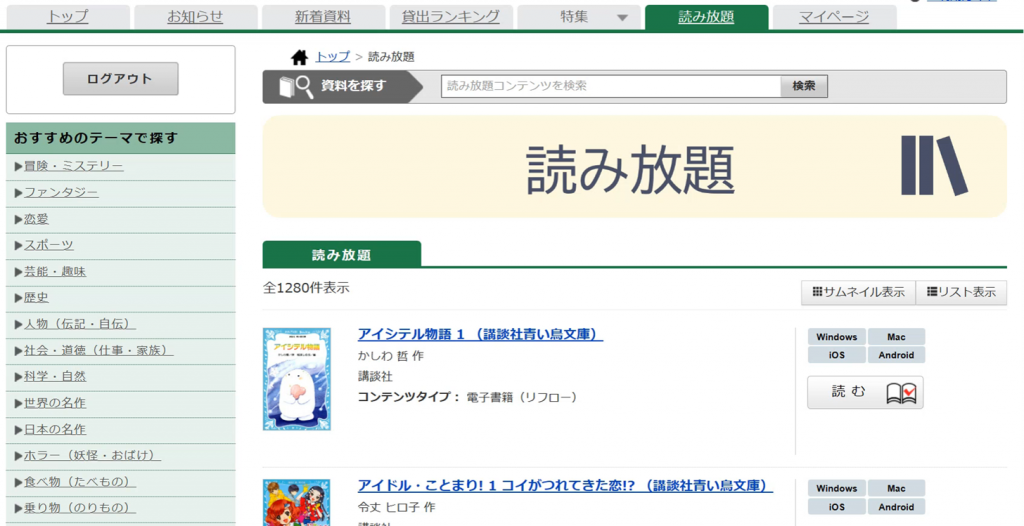Switch to リスト表示 list view
1024x526 pixels.
pyautogui.click(x=961, y=293)
